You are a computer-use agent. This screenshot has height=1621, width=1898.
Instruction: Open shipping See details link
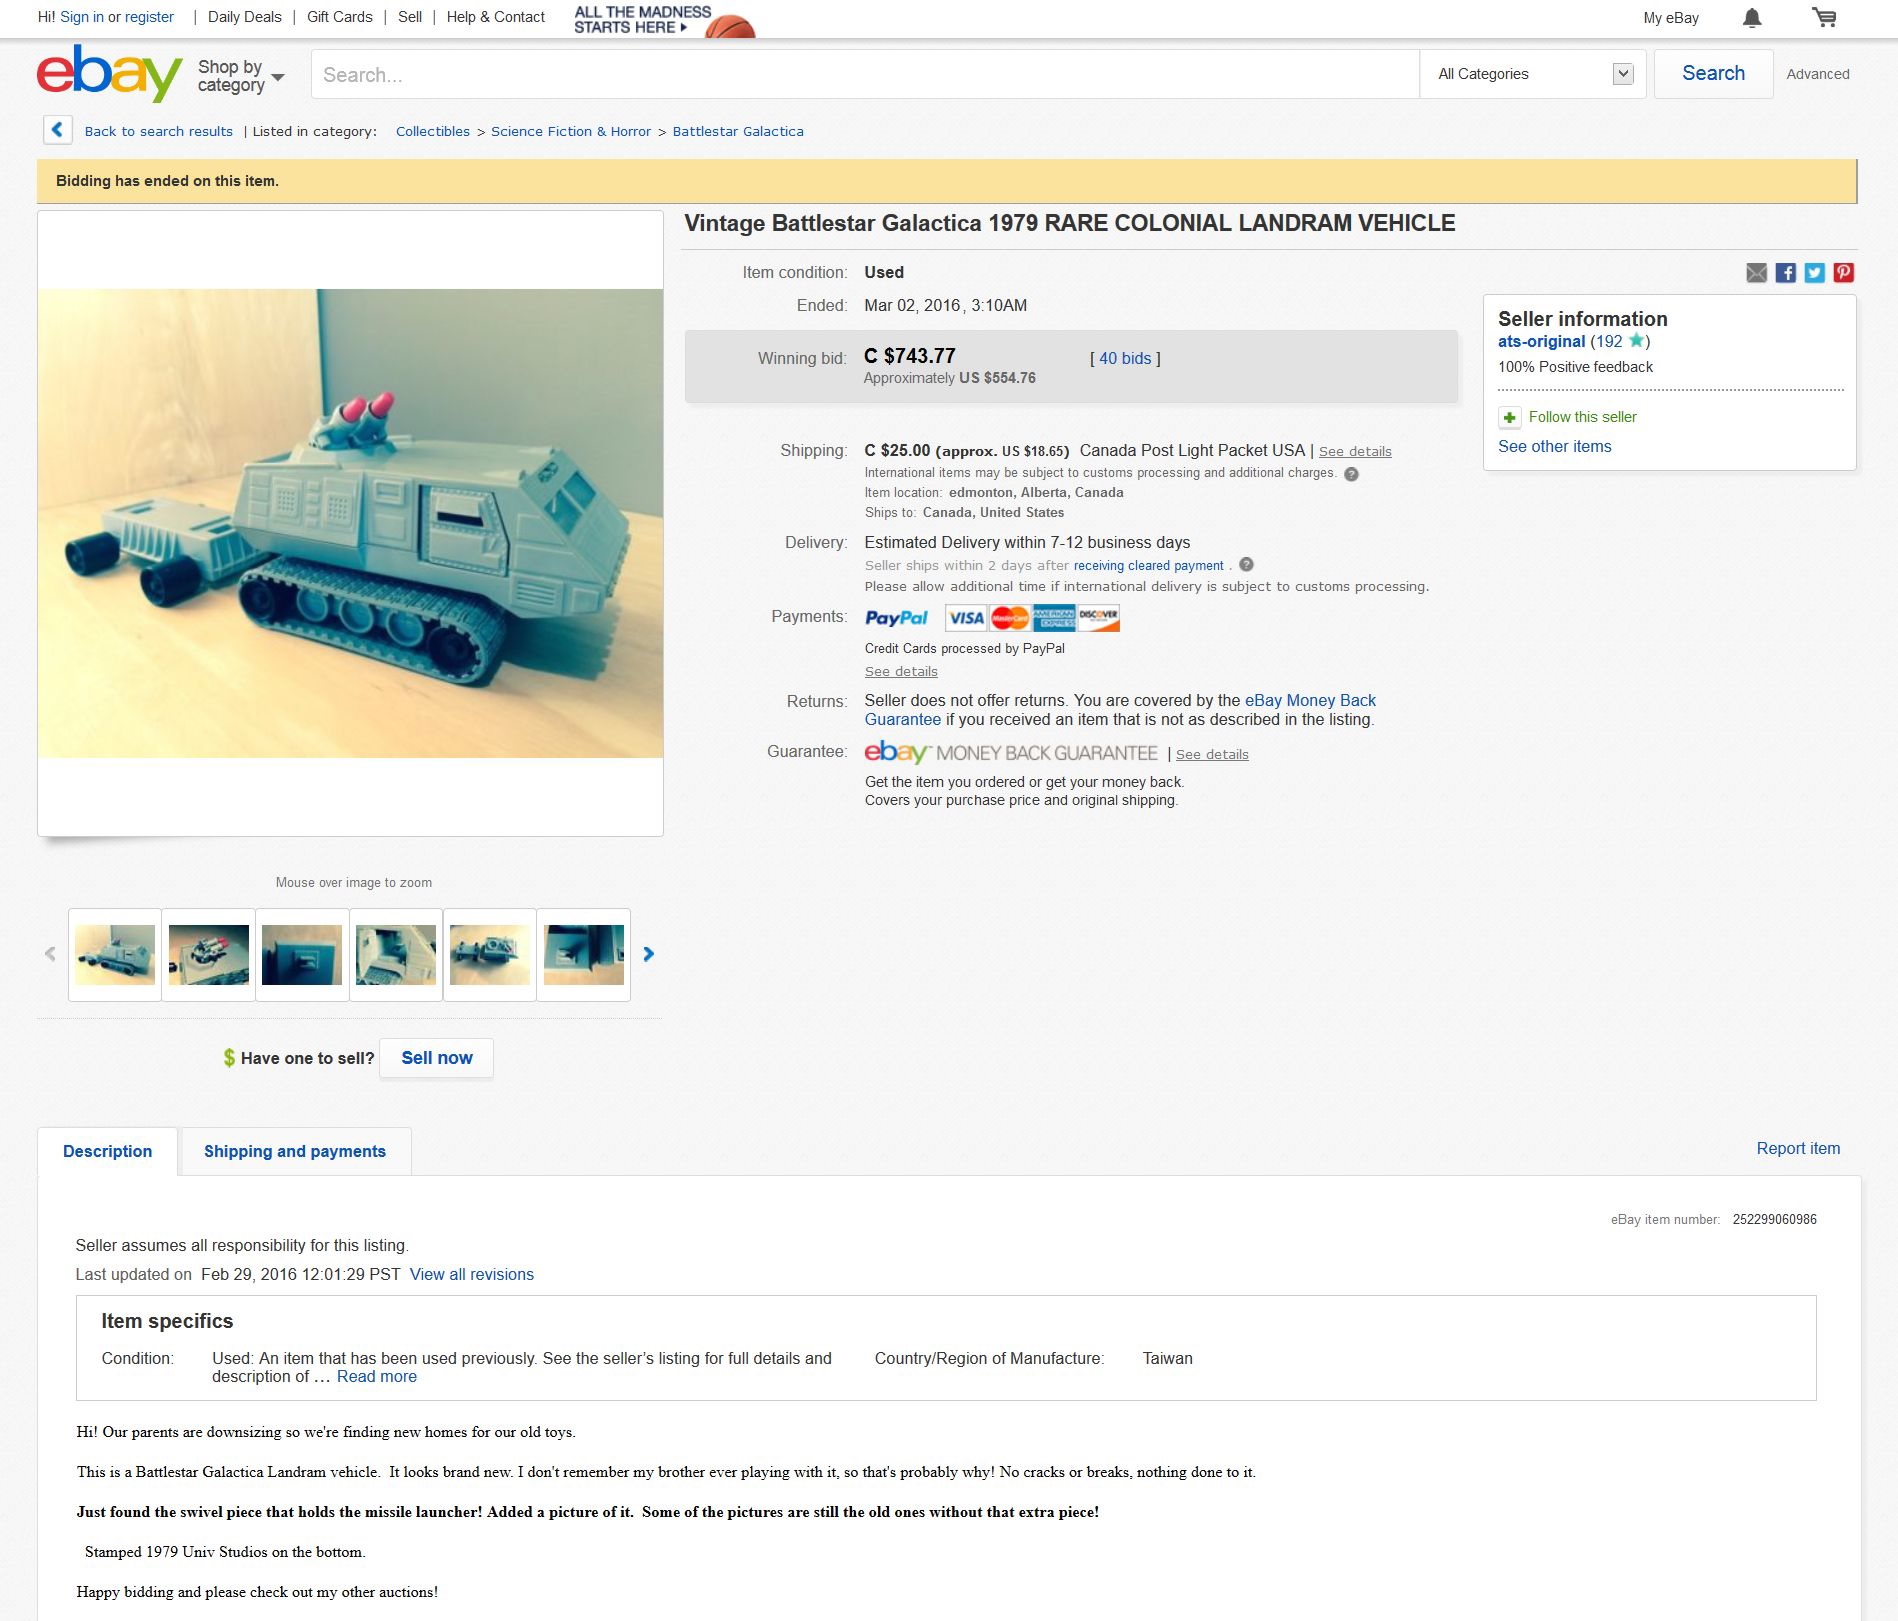tap(1355, 452)
